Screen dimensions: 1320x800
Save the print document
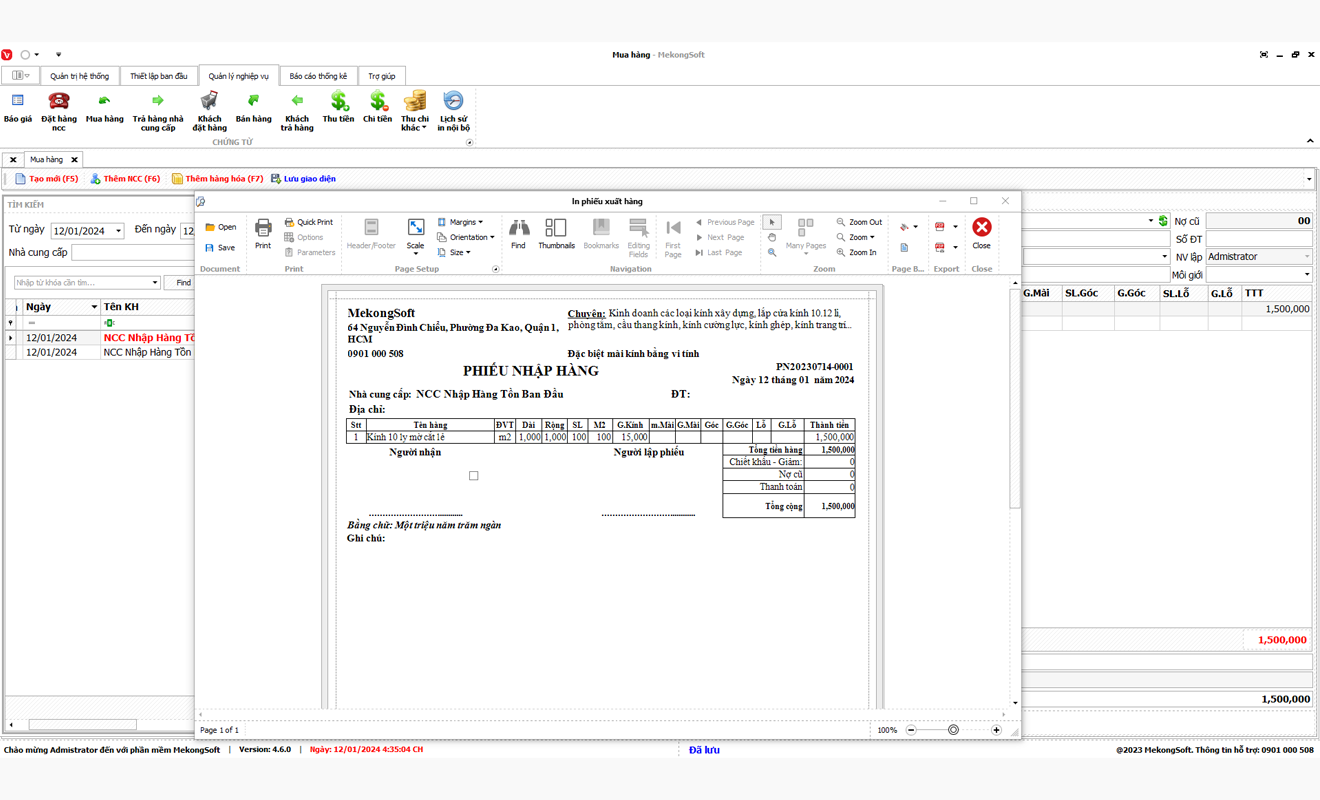(x=220, y=248)
